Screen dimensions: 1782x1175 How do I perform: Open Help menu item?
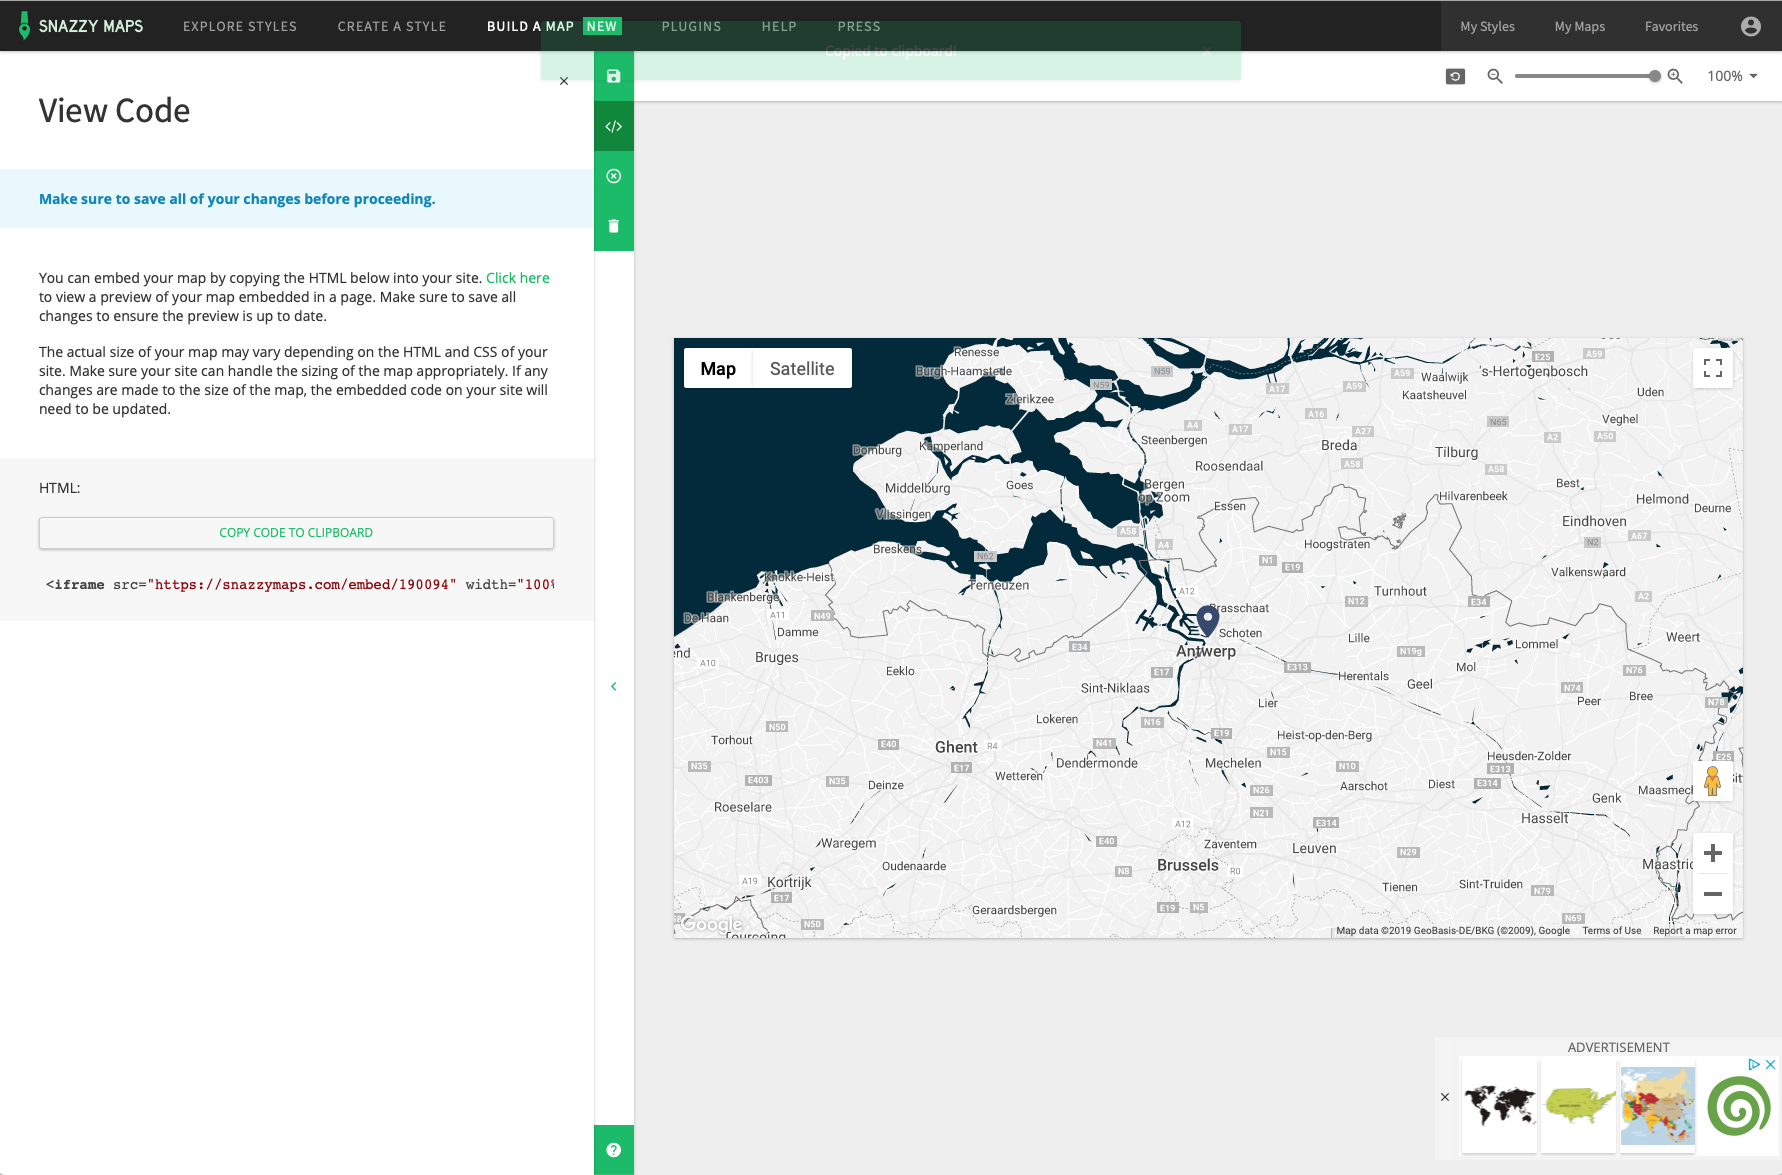(779, 26)
